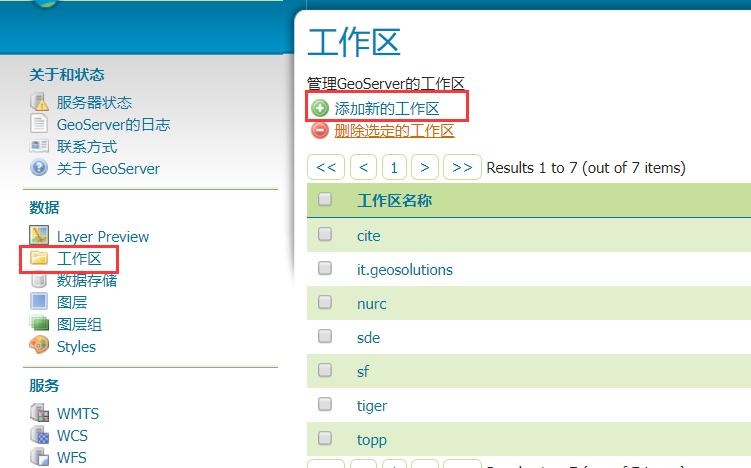Check the cite workspace checkbox

click(325, 234)
